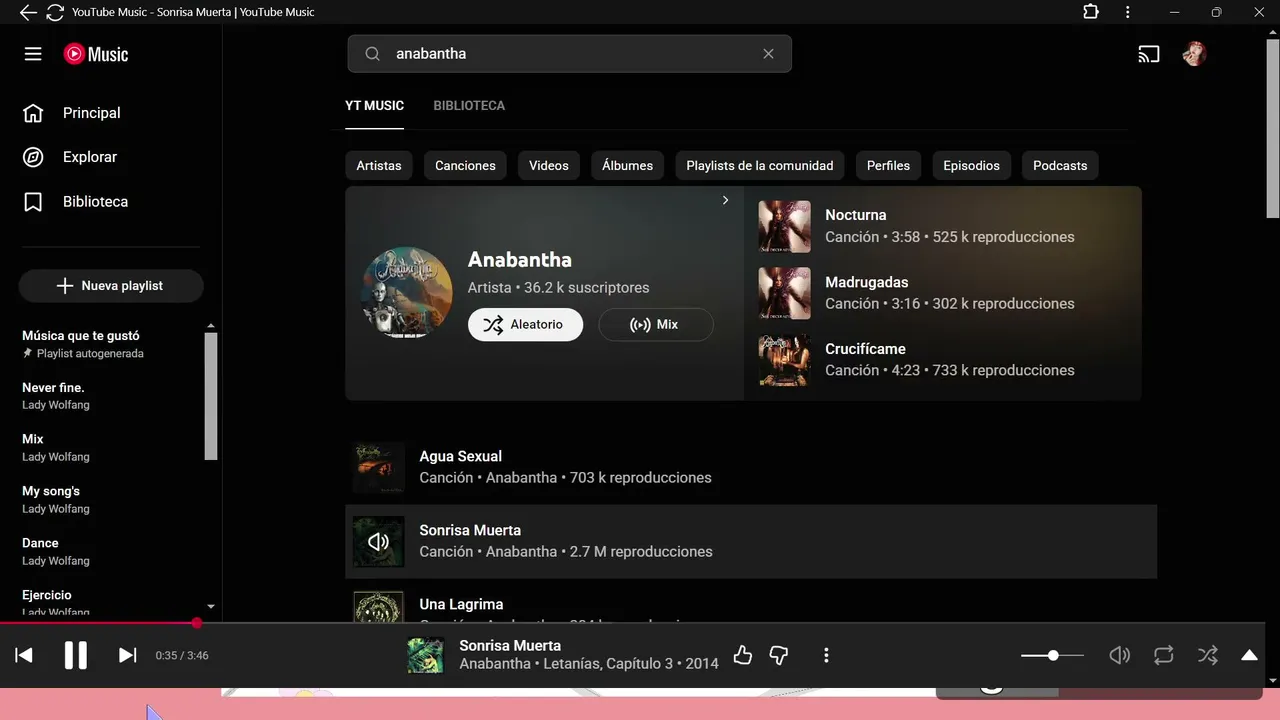Like Sonrisa Muerta with thumbs up
1280x720 pixels.
tap(742, 655)
